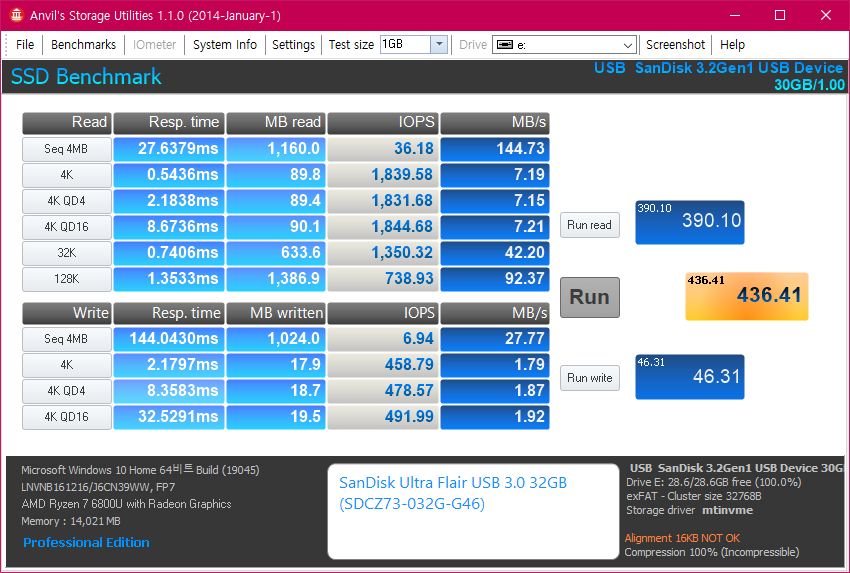Click the SanDisk Ultra Flair description text box

coord(473,511)
